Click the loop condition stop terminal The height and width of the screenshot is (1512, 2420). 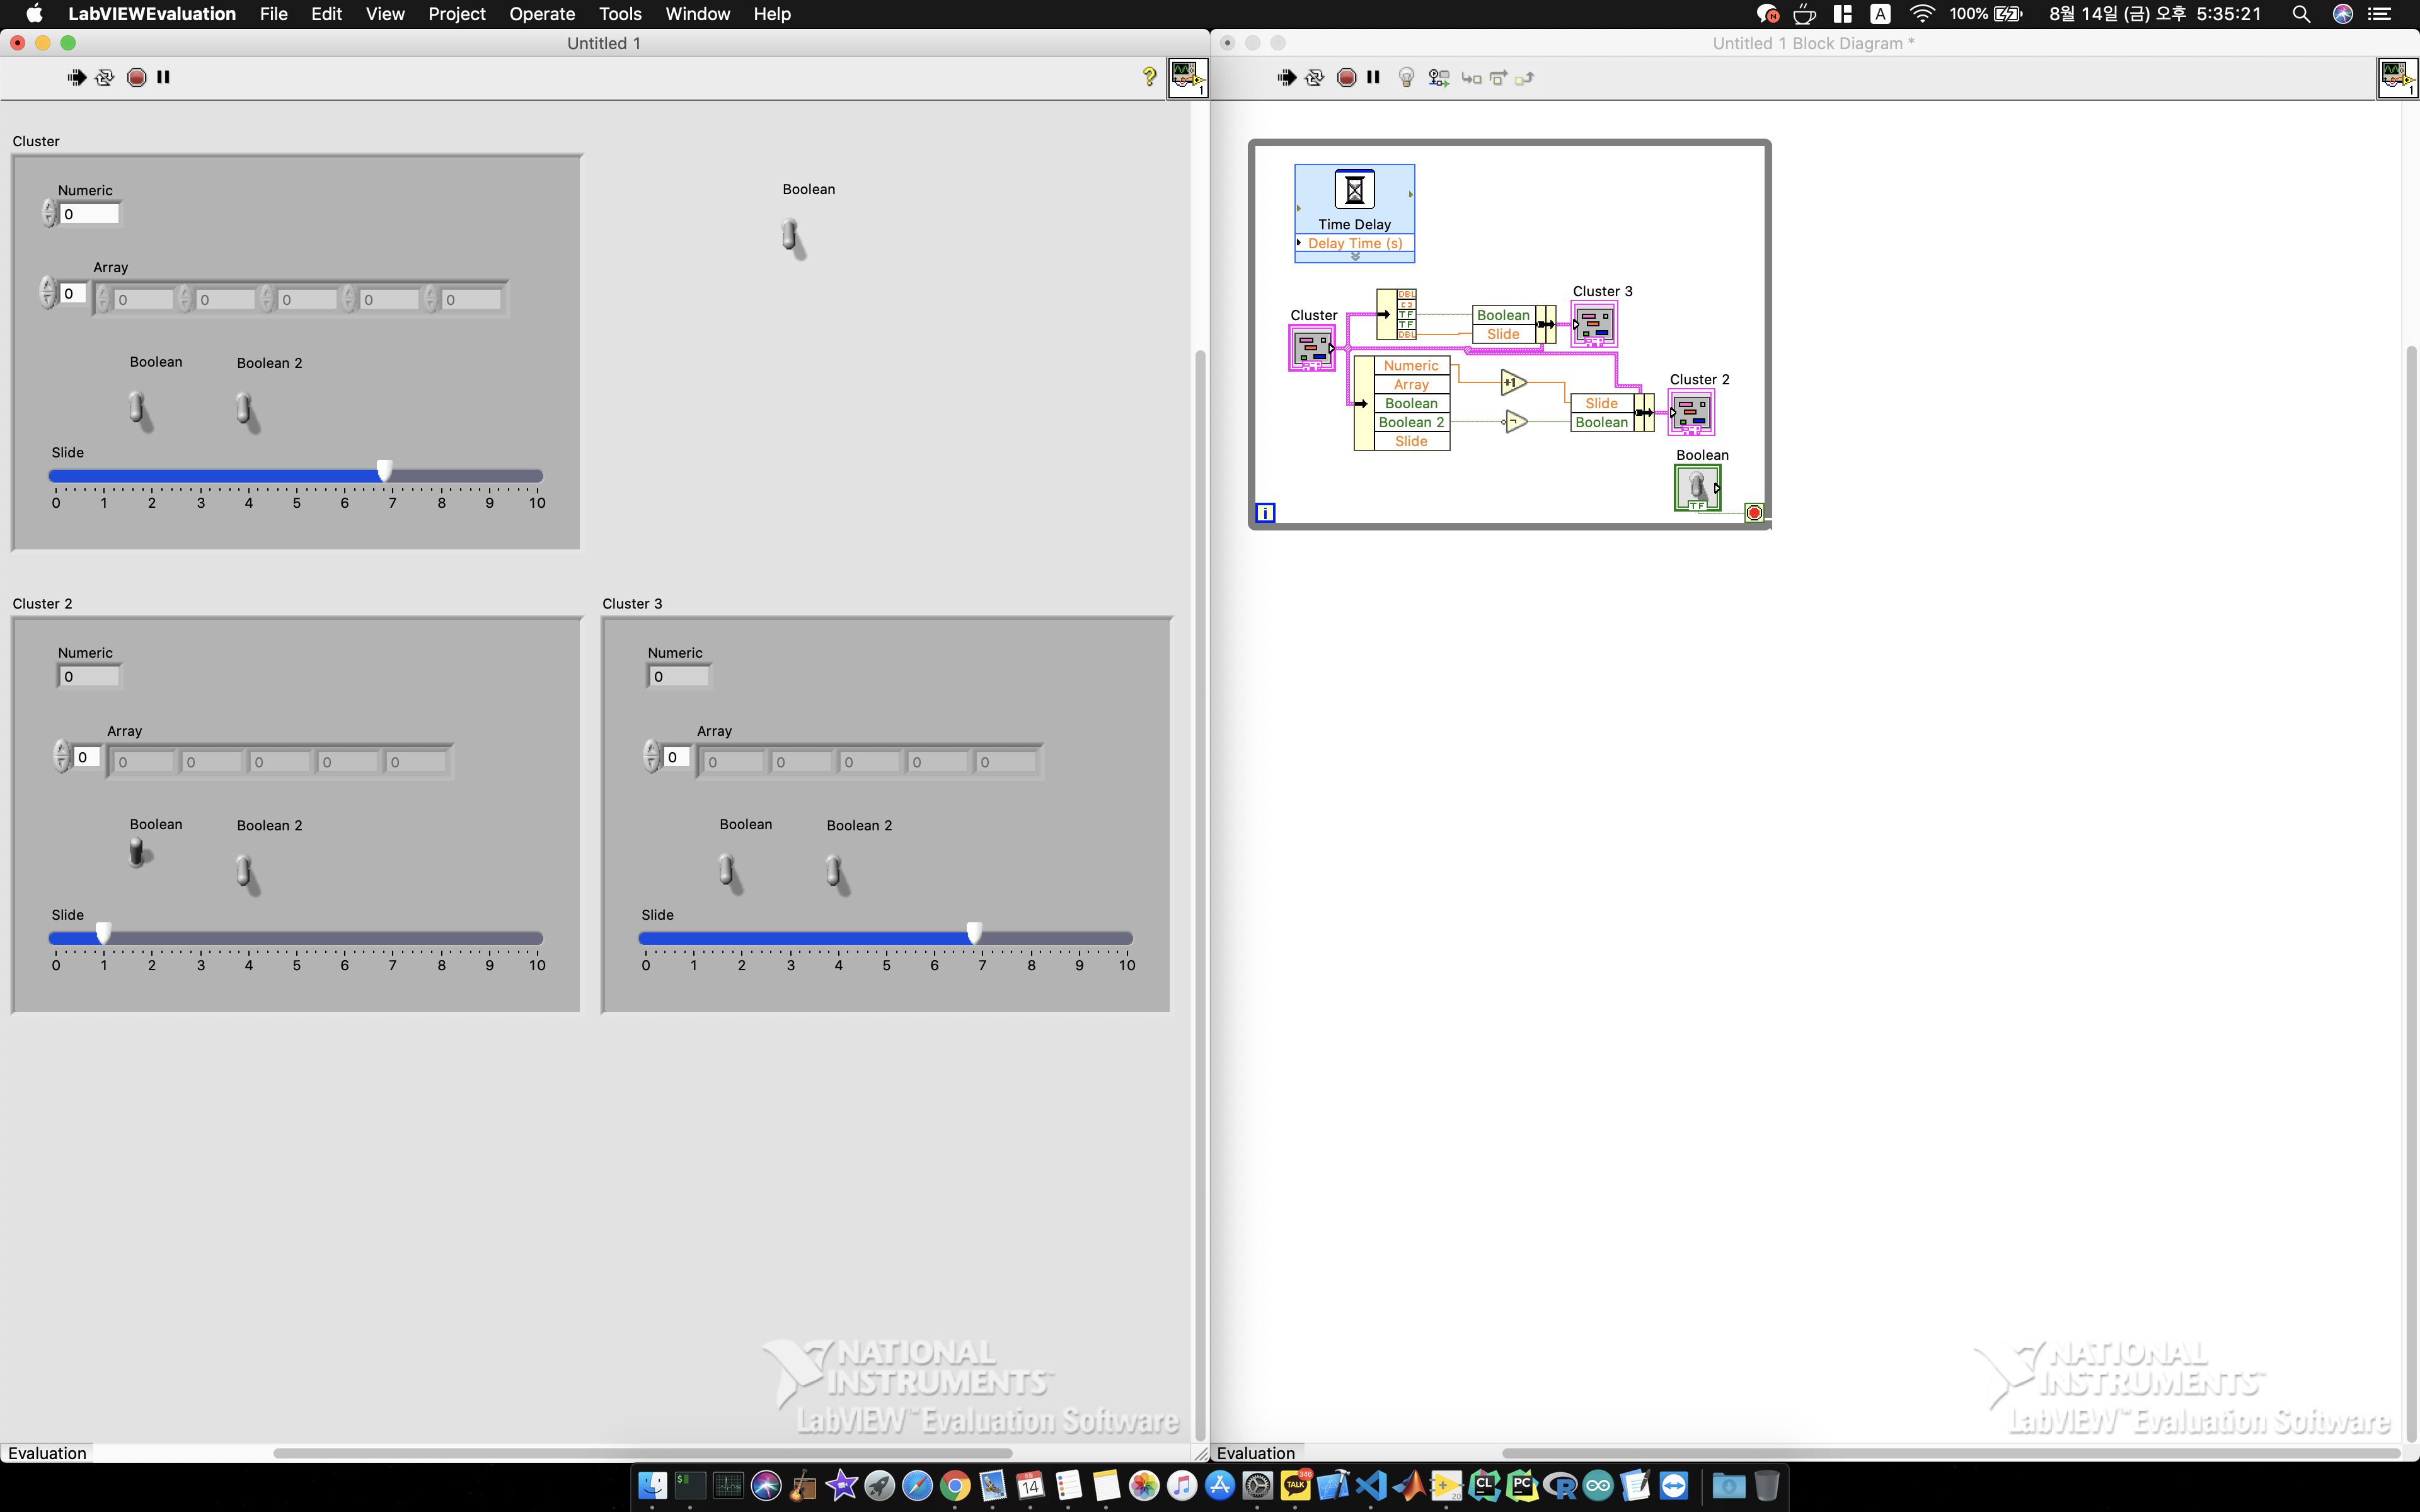coord(1753,513)
